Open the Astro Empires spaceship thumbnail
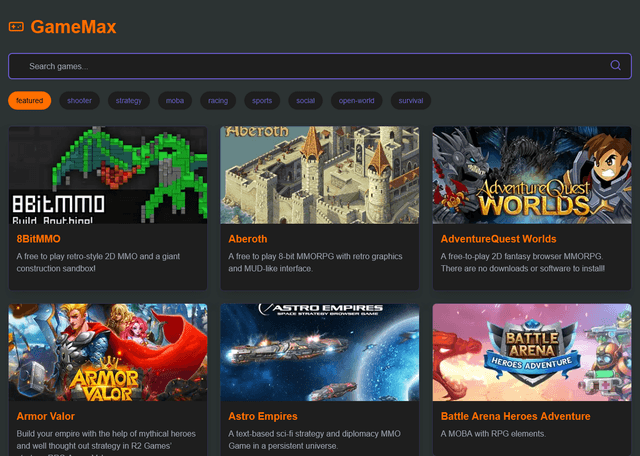The image size is (640, 456). point(320,352)
